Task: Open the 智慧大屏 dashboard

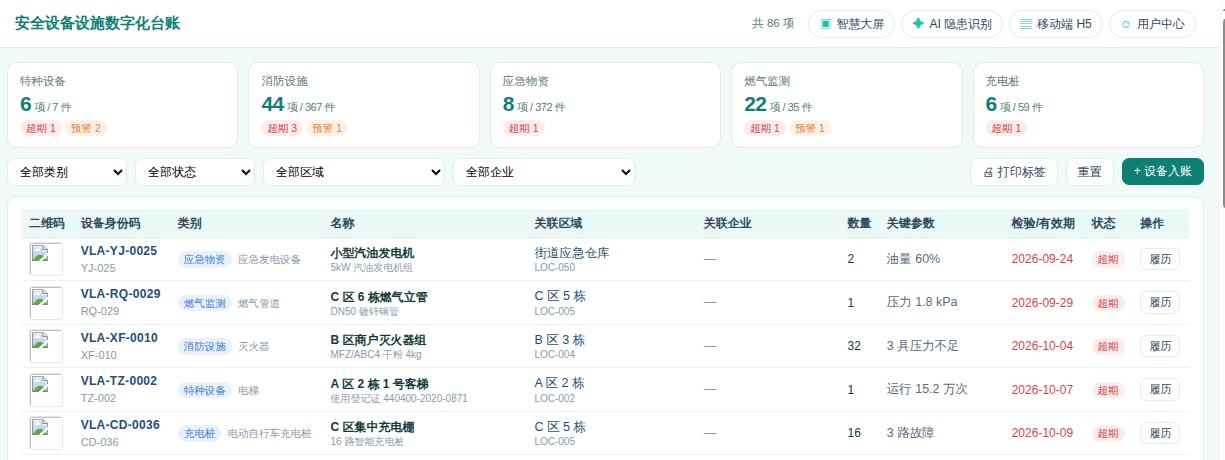Action: click(852, 24)
